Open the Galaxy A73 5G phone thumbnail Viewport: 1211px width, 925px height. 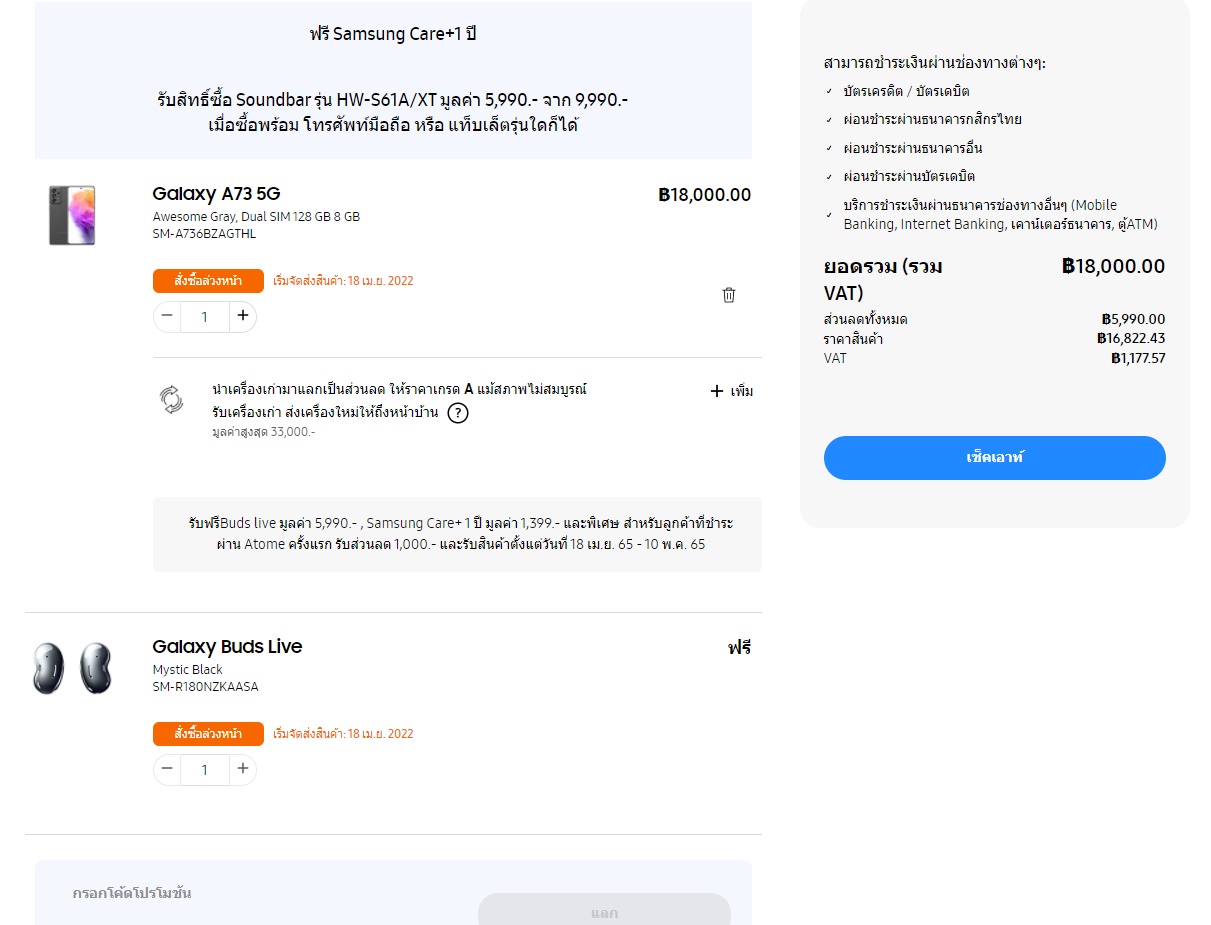coord(72,215)
